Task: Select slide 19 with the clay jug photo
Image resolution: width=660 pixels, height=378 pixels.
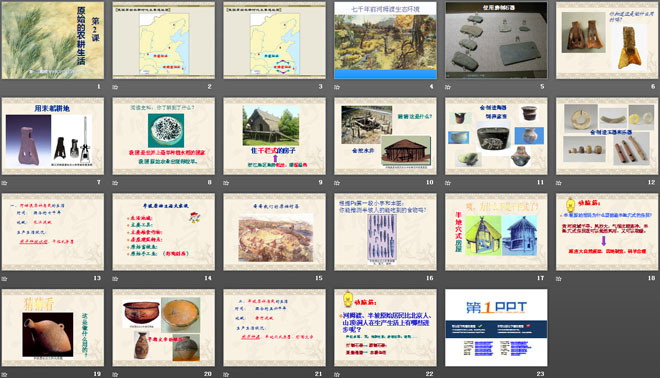Action: pos(53,327)
